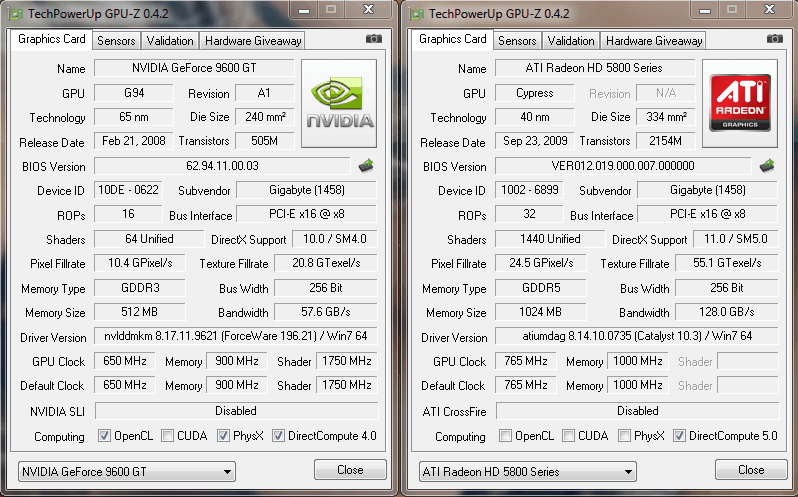
Task: Toggle DirectCompute 4.0 checkbox
Action: pos(278,436)
